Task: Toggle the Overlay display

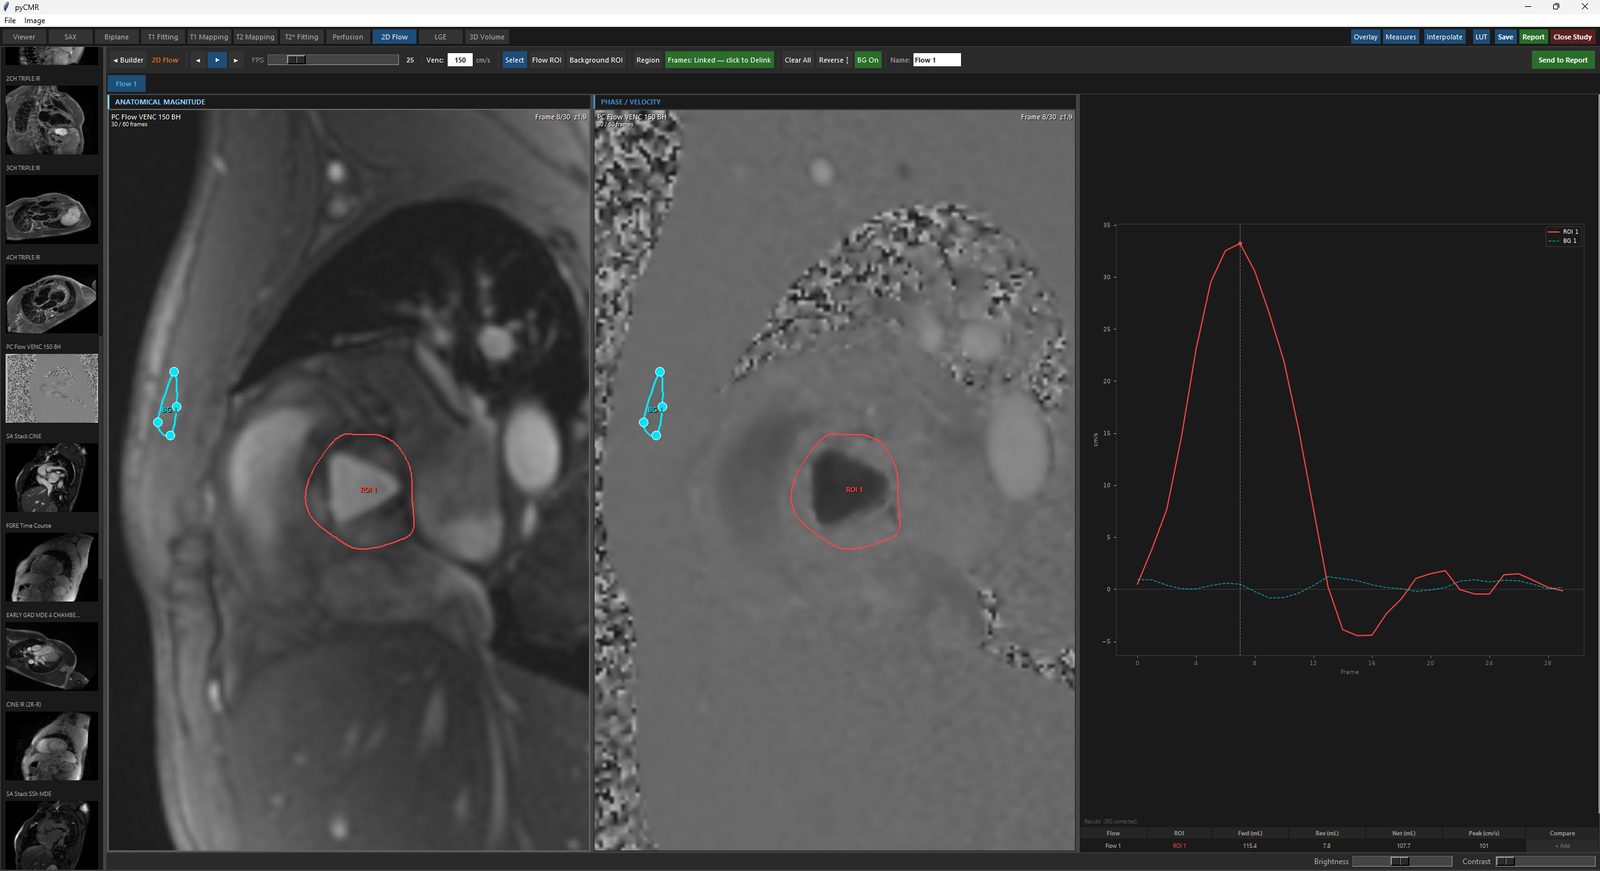Action: [x=1365, y=37]
